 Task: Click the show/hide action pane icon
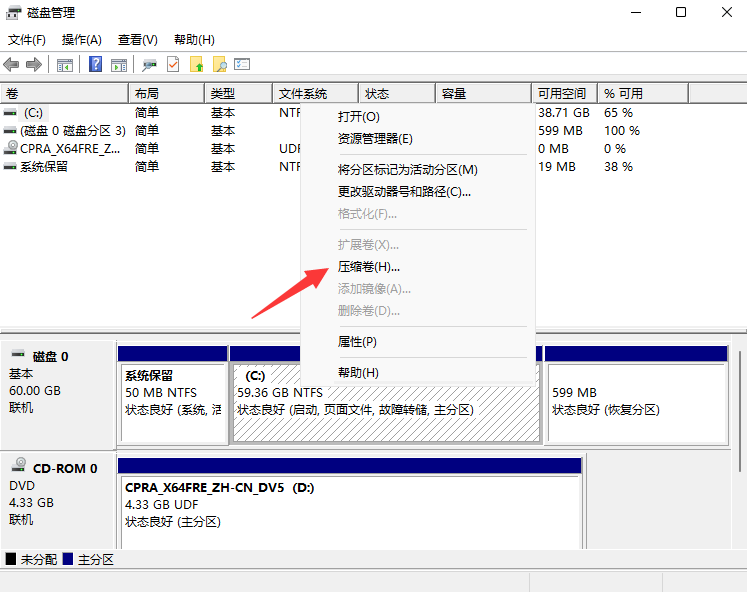click(119, 65)
